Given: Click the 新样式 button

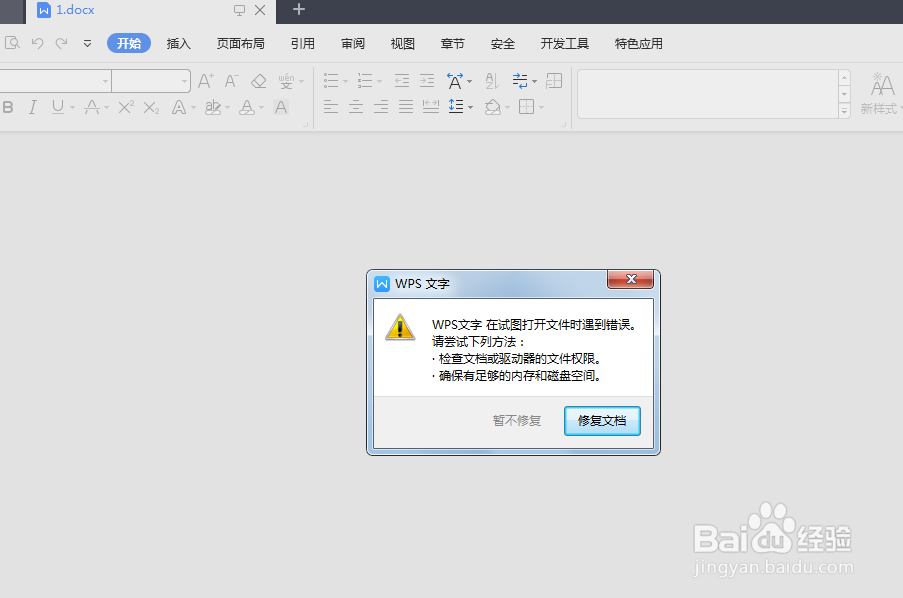Looking at the screenshot, I should 881,94.
